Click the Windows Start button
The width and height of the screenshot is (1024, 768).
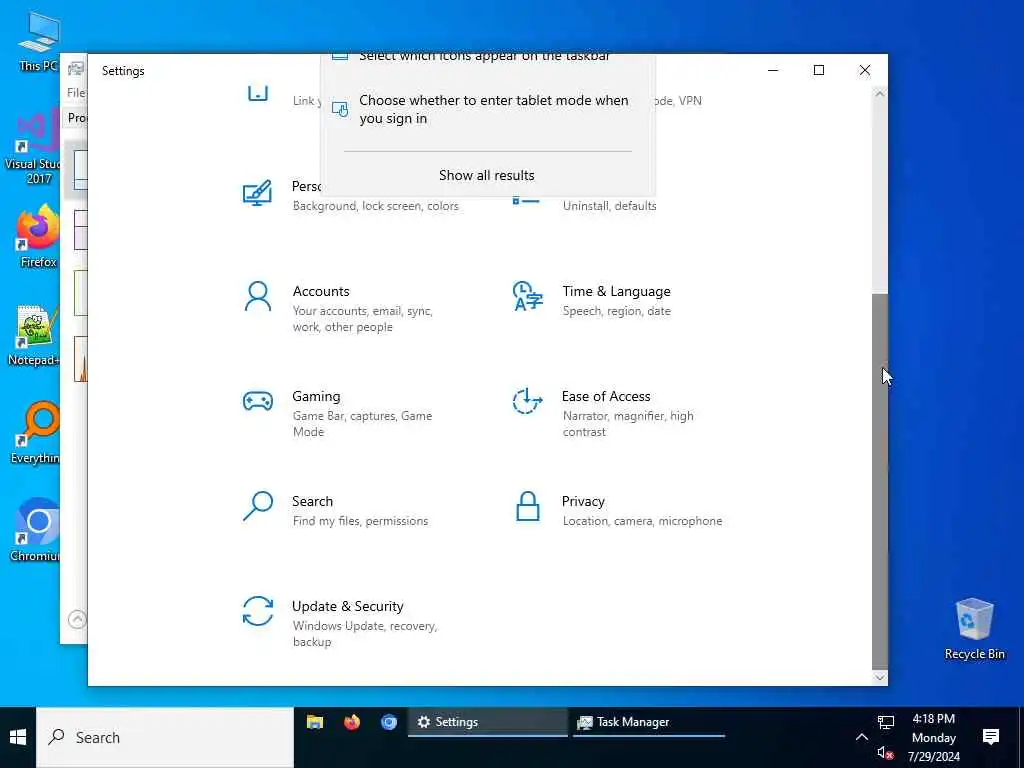click(18, 737)
